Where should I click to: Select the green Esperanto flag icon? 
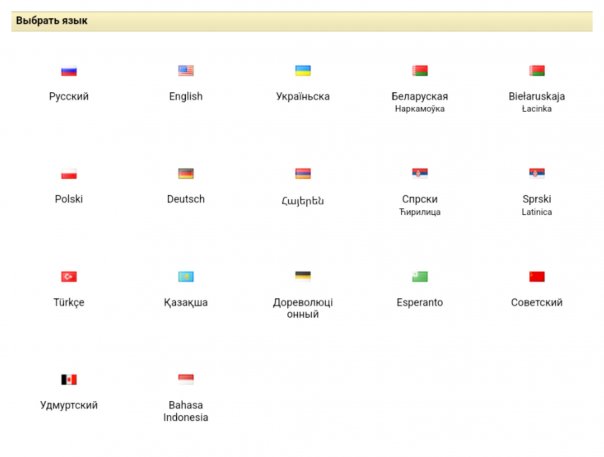point(420,276)
